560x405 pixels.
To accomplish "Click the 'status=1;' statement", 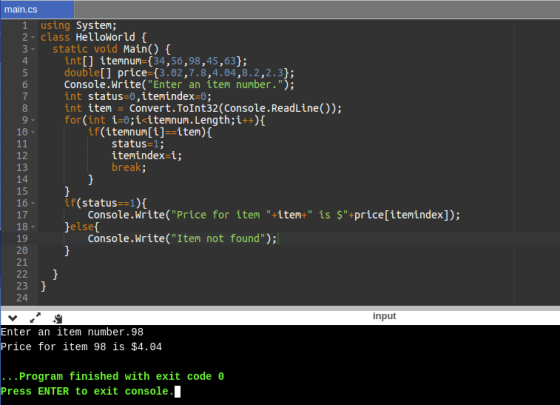I will 138,144.
